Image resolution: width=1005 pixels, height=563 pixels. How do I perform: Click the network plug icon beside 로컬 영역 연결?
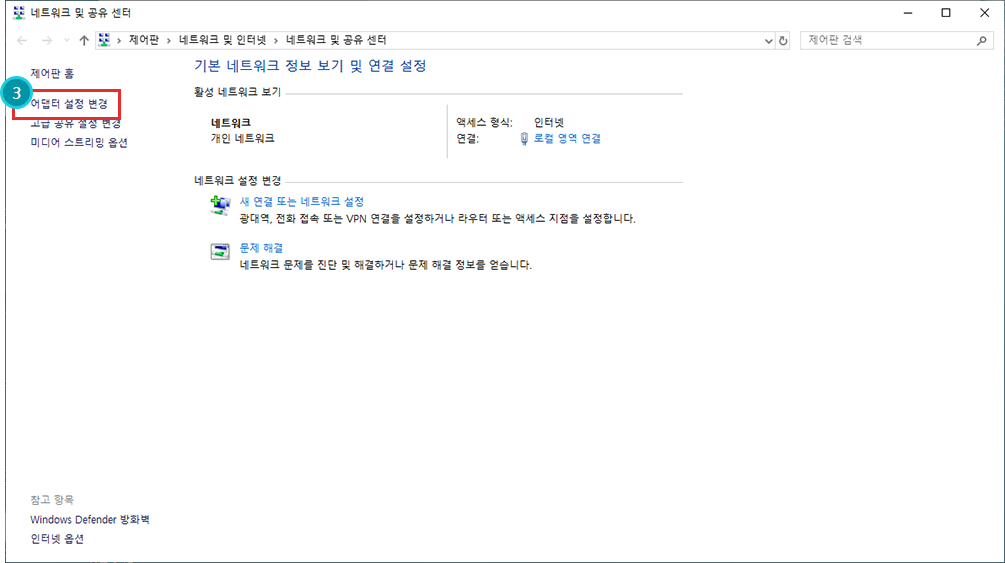click(x=524, y=139)
